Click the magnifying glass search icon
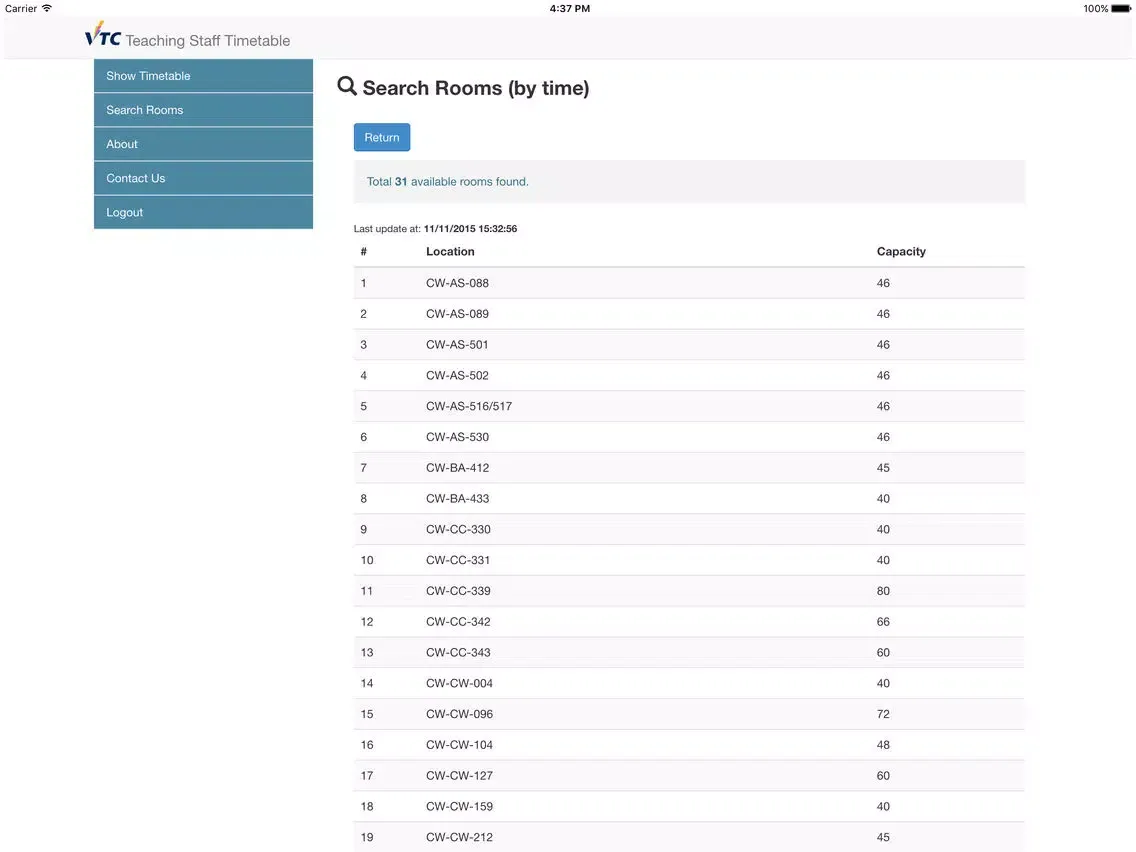The width and height of the screenshot is (1136, 852). click(346, 86)
